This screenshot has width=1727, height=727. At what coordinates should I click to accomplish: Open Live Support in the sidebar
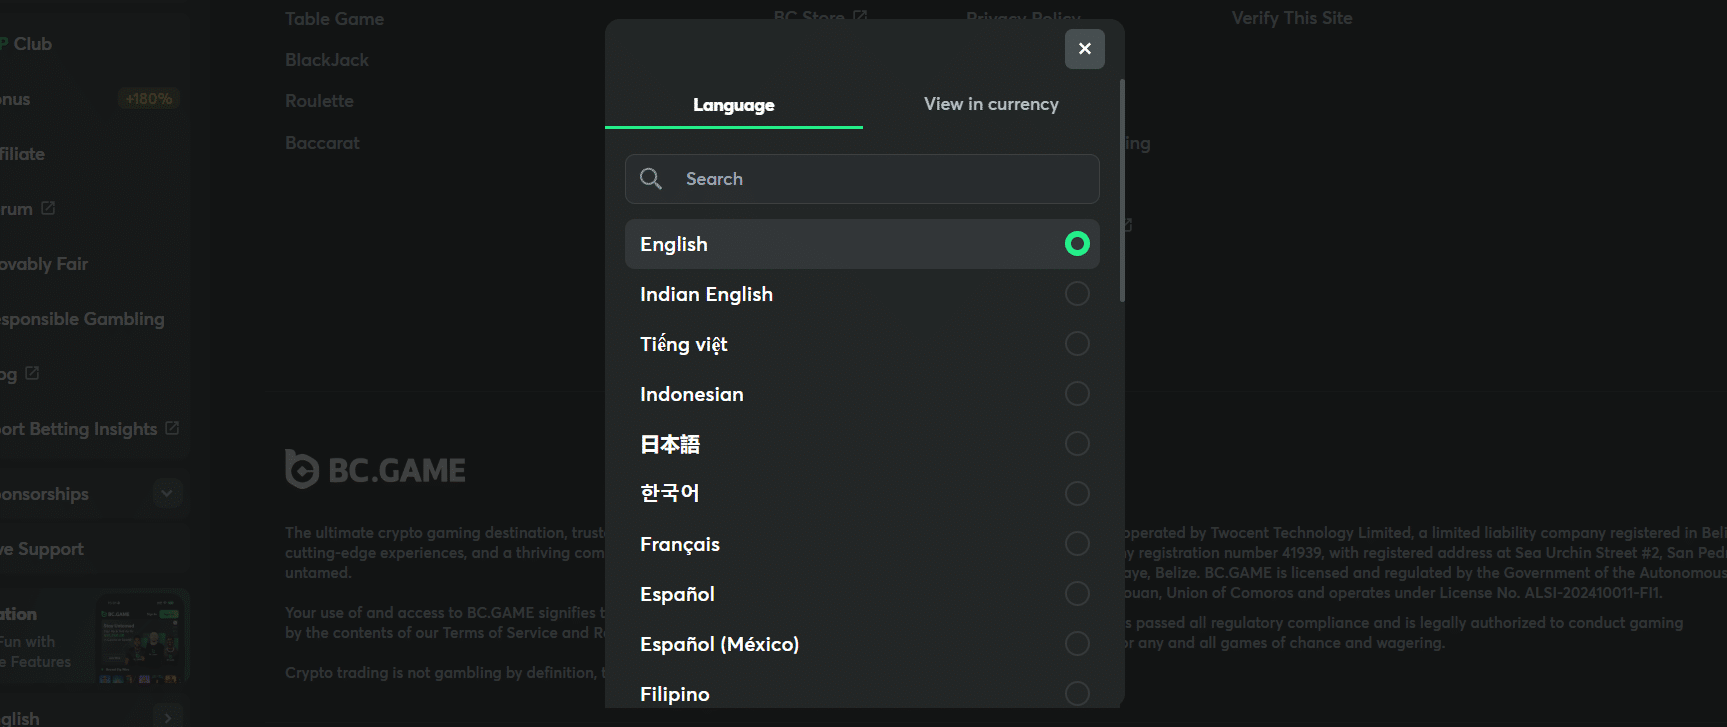(x=40, y=549)
